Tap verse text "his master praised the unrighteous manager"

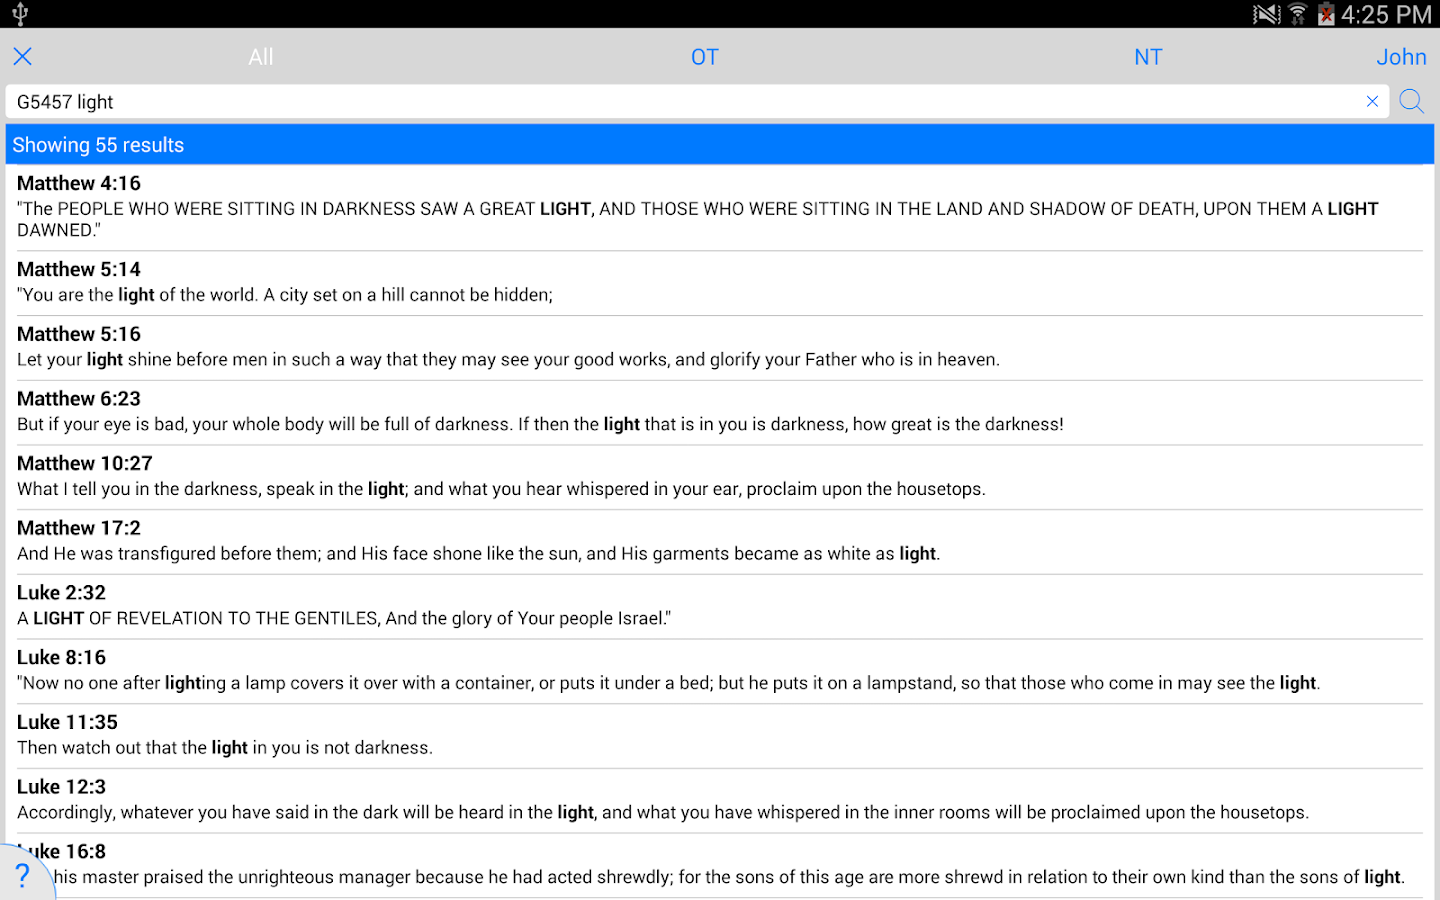232,877
